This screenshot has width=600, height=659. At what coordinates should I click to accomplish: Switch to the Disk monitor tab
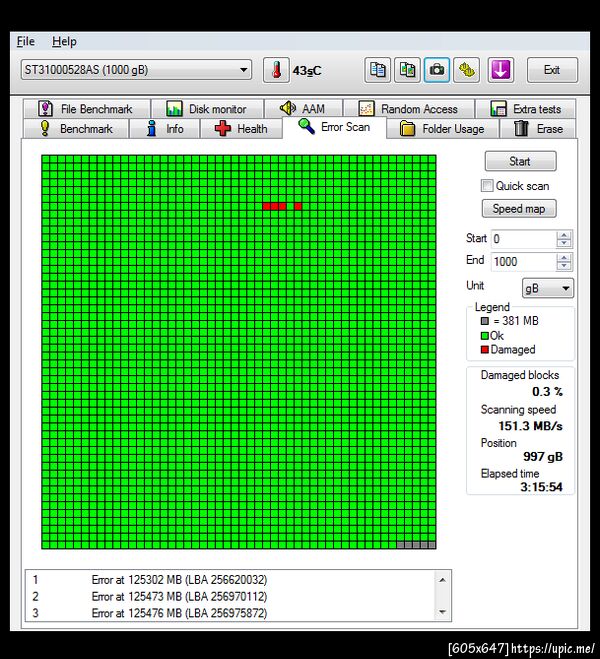click(x=207, y=109)
